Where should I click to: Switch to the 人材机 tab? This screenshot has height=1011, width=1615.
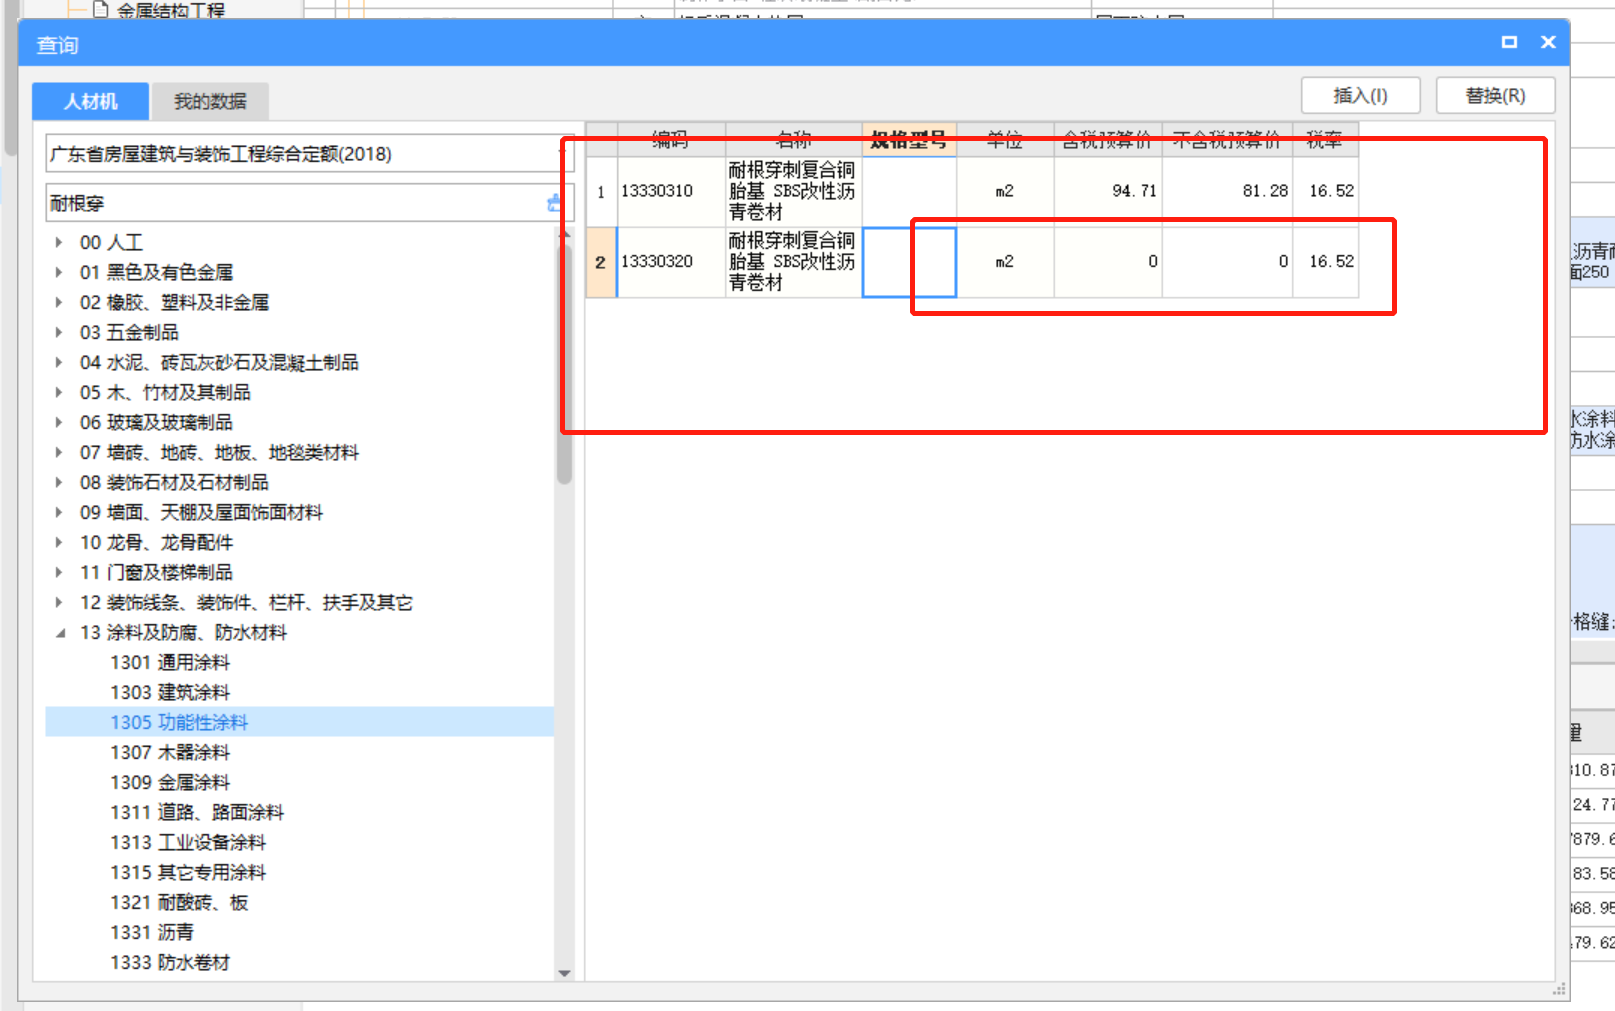point(91,101)
